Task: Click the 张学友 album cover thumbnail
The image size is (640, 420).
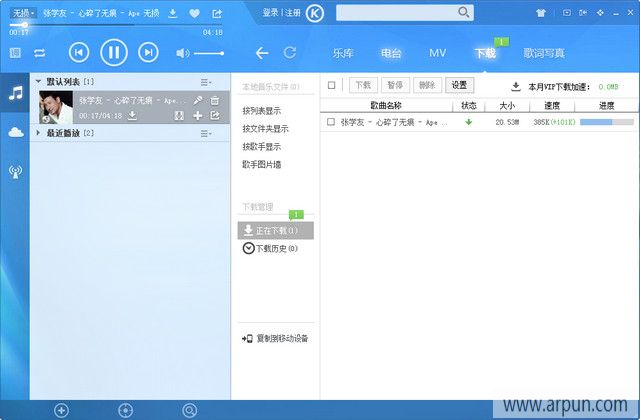Action: (56, 107)
